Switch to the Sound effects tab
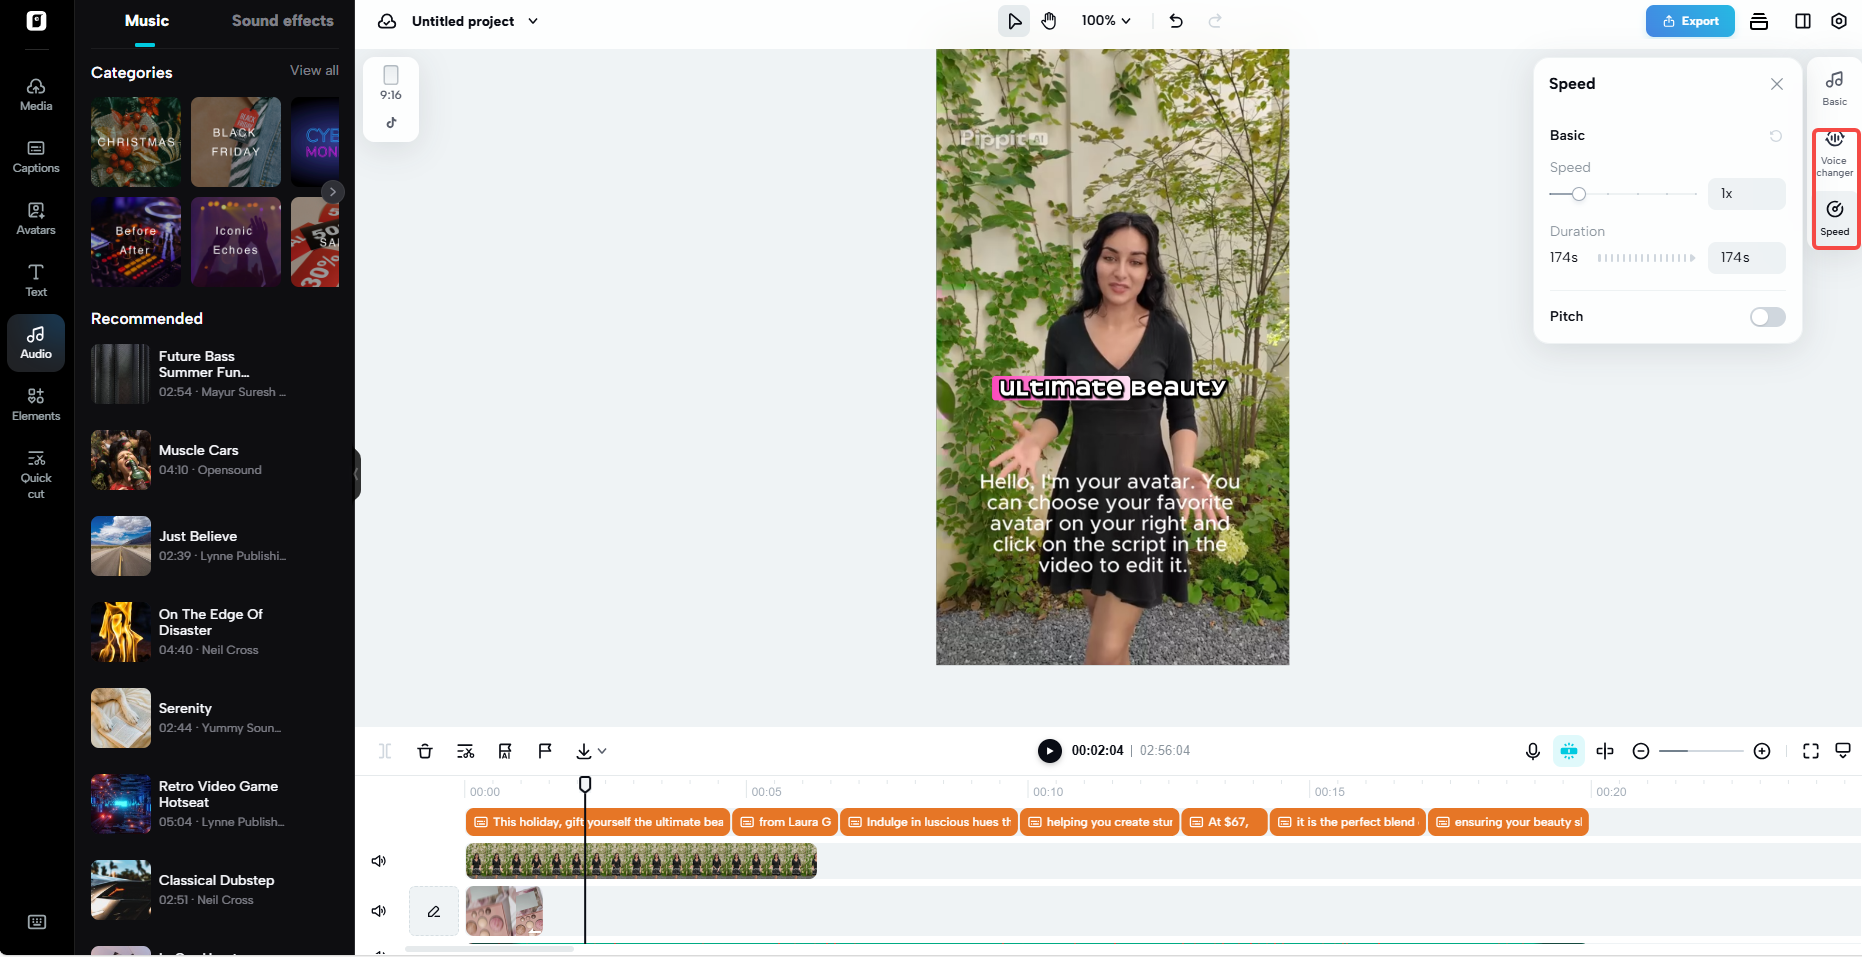The height and width of the screenshot is (957, 1862). click(x=283, y=20)
